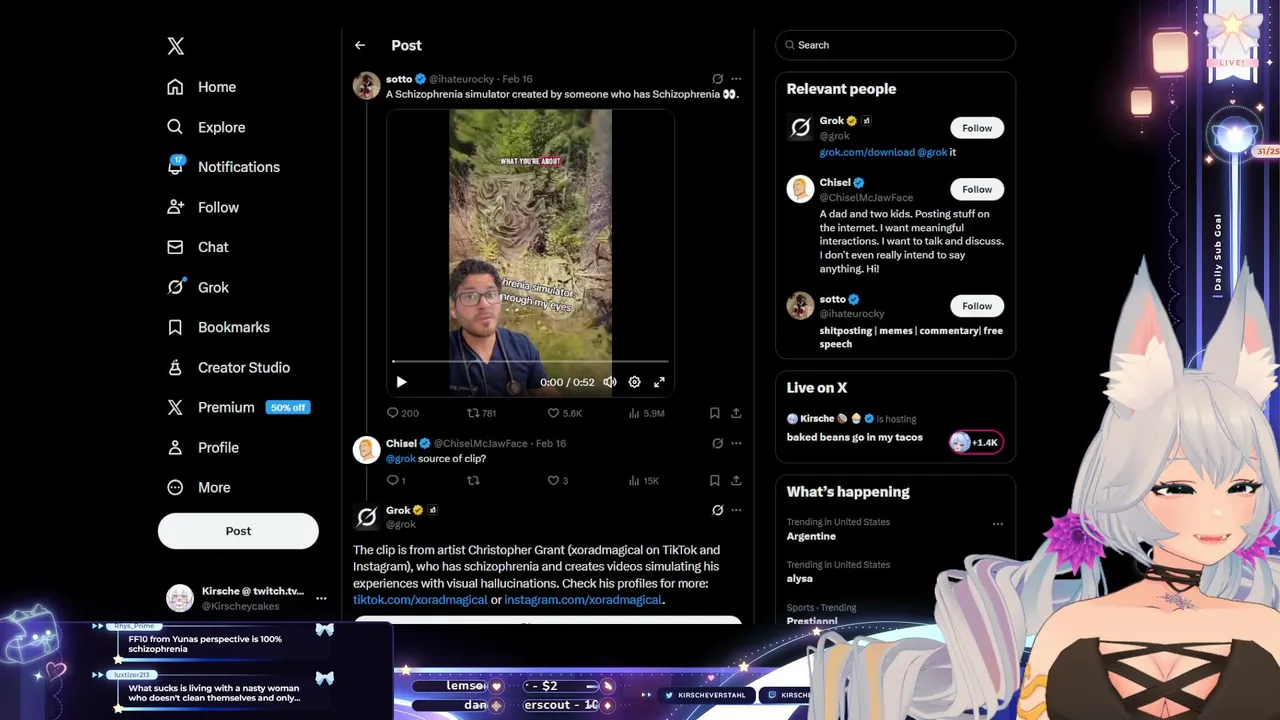Open Creator Studio
Screen dimensions: 1280x720
pyautogui.click(x=228, y=367)
